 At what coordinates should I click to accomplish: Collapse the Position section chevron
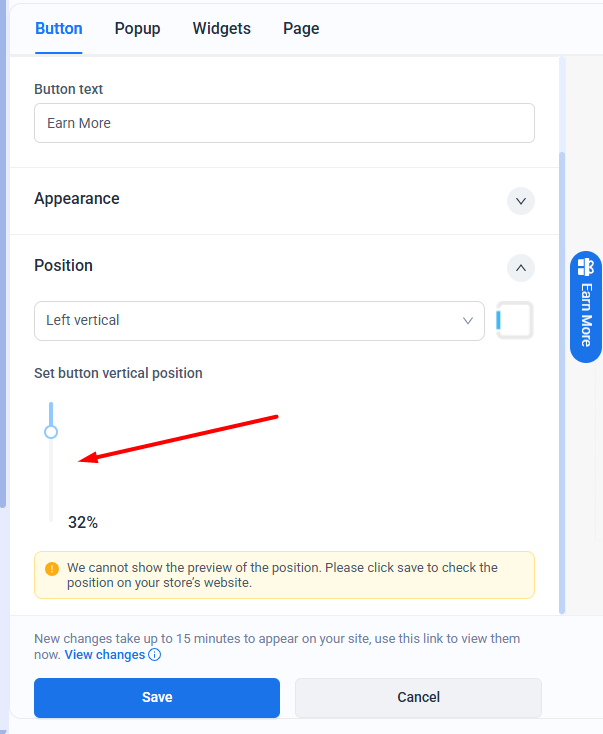point(520,268)
